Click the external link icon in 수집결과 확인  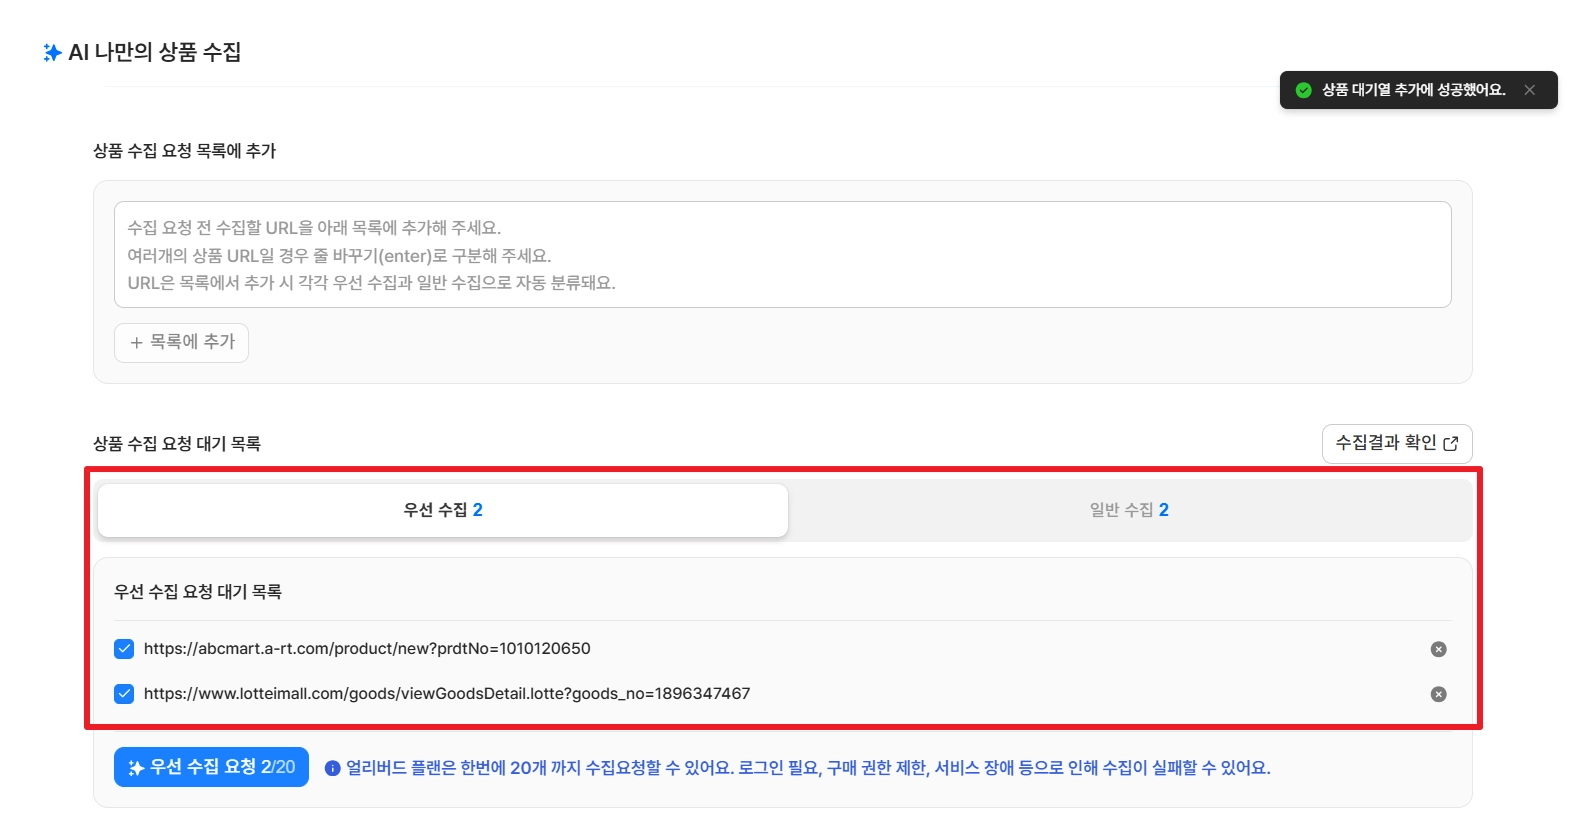(x=1451, y=443)
